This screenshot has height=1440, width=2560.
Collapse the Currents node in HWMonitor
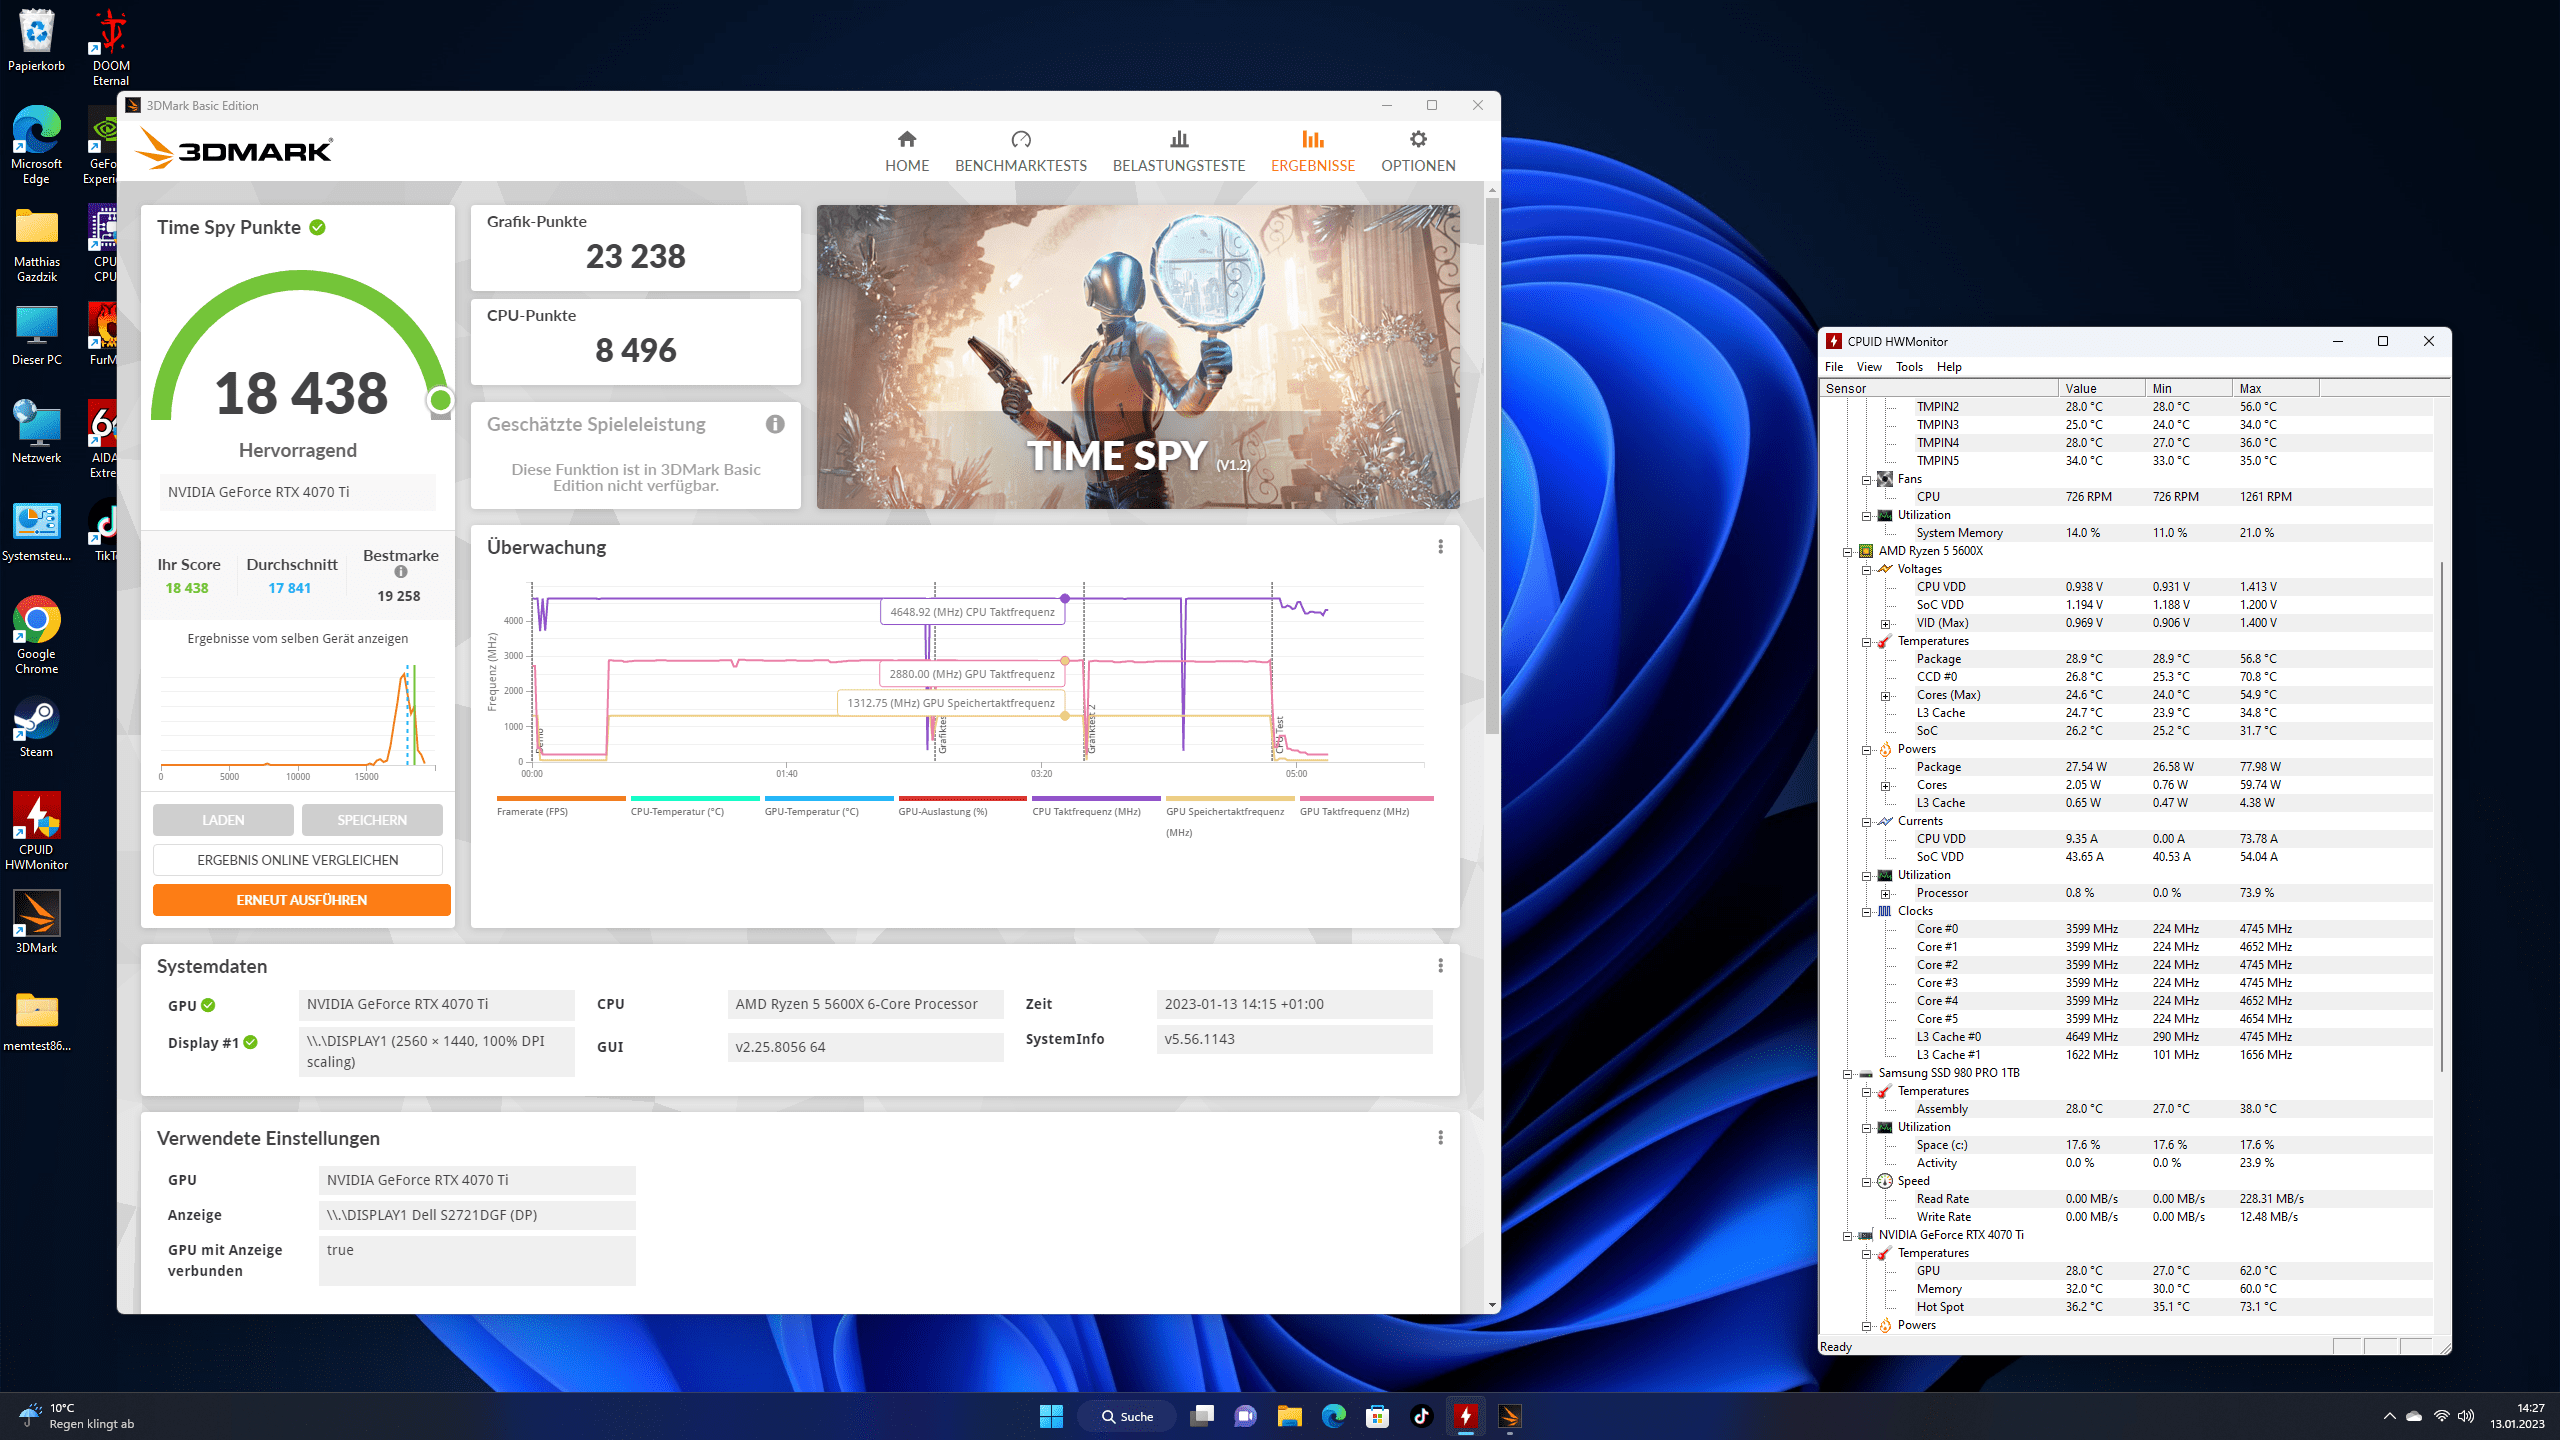[1866, 821]
